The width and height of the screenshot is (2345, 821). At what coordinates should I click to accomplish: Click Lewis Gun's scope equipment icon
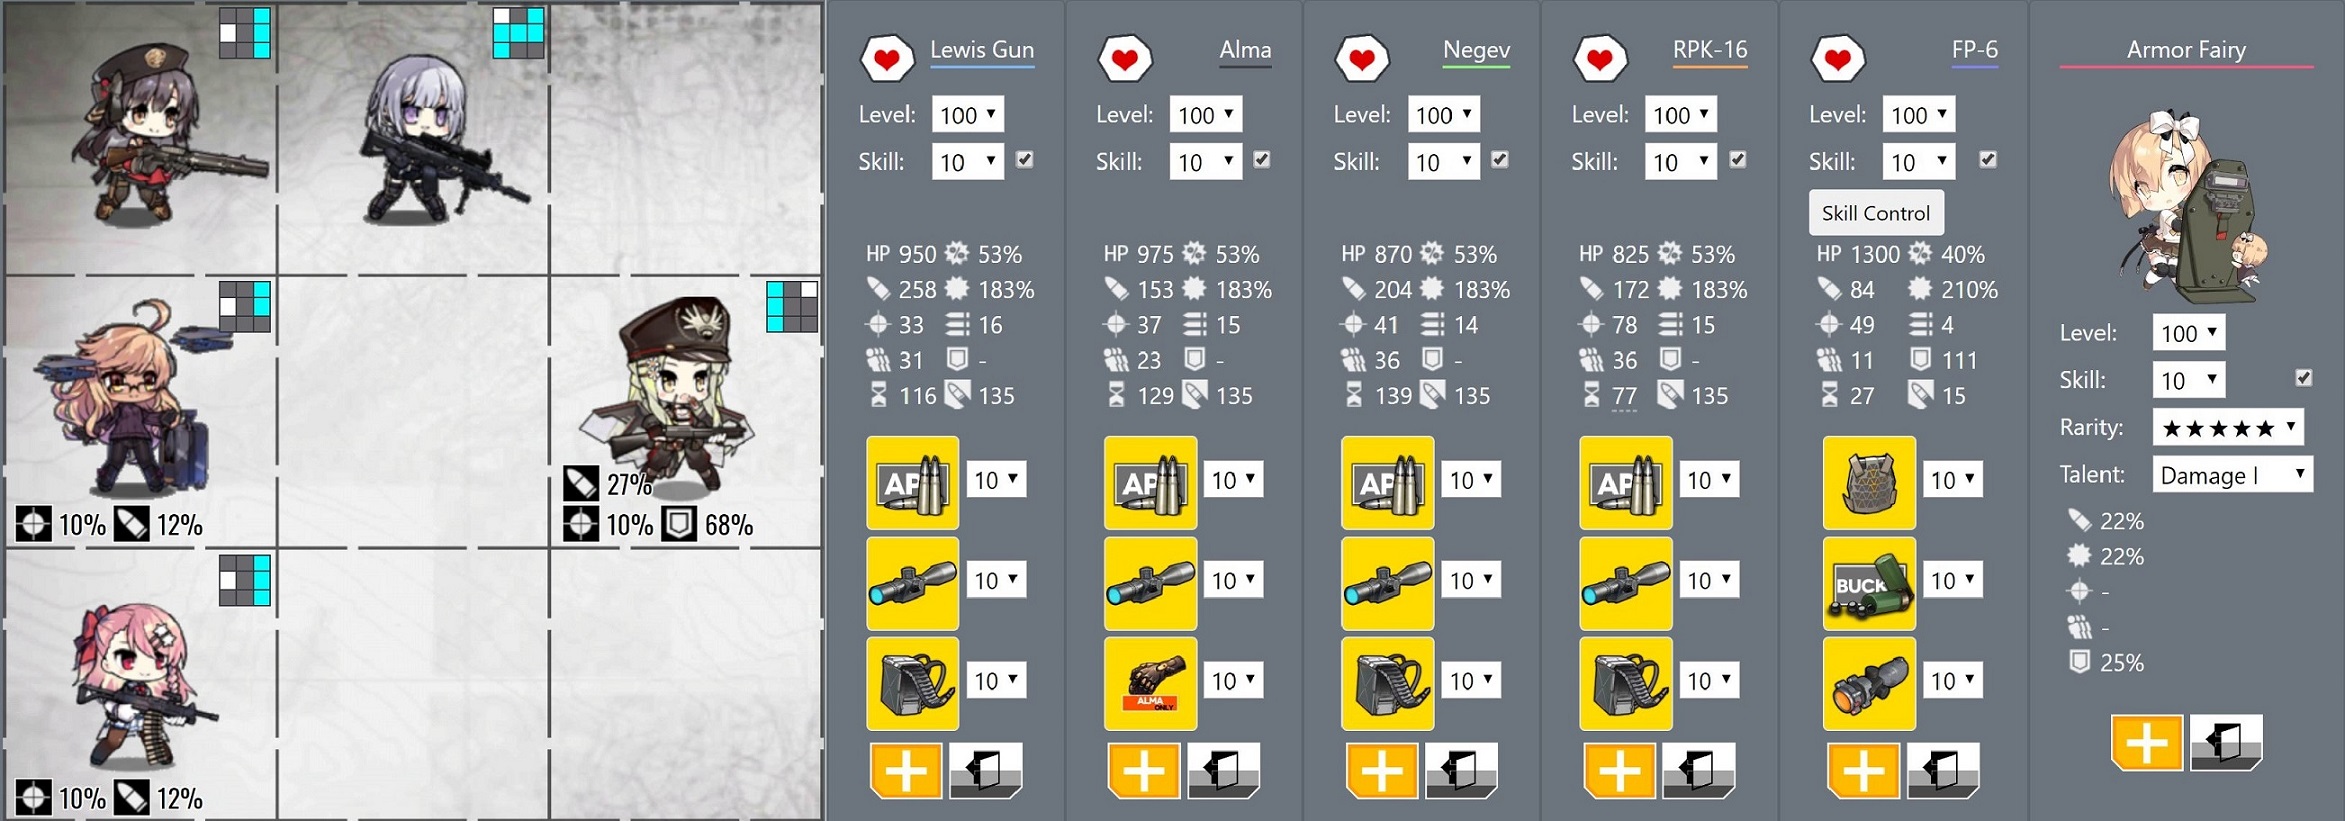[912, 583]
